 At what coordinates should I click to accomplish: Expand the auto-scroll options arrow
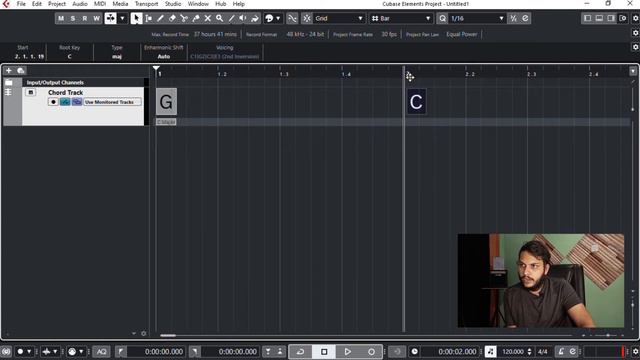(x=122, y=18)
